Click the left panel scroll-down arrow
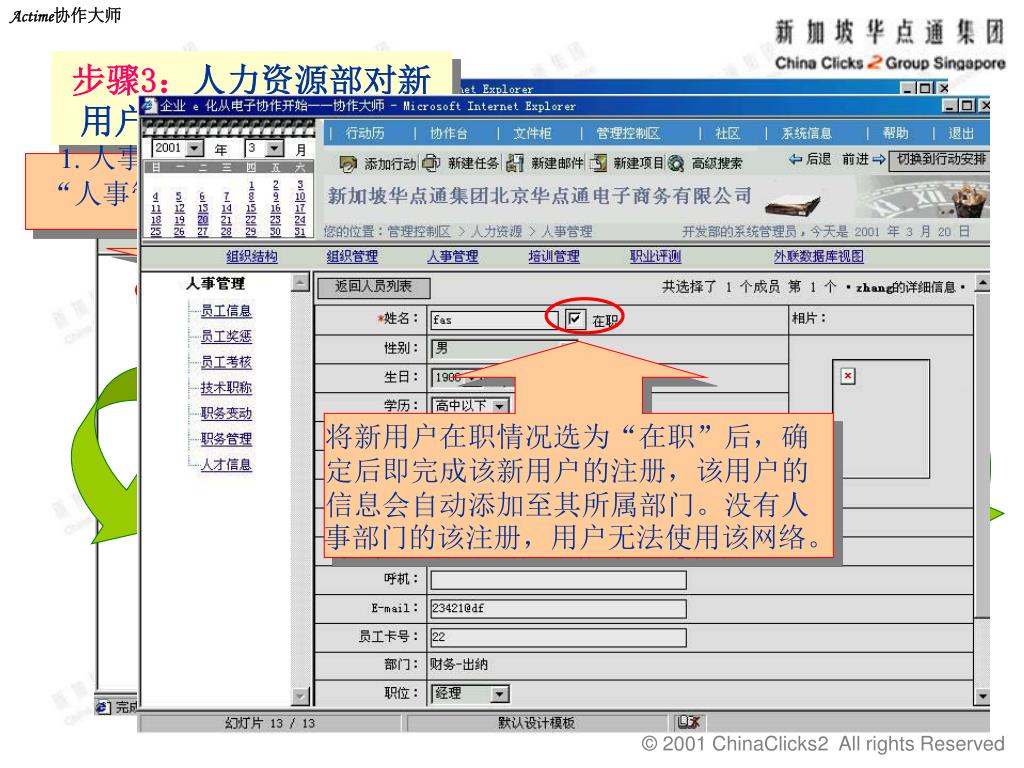 (300, 696)
